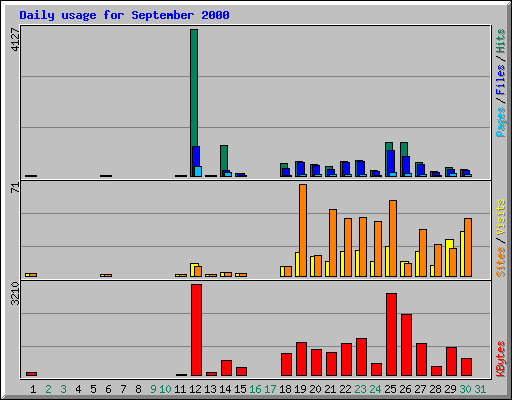
Task: Click green day label 16 on x-axis
Action: (255, 389)
